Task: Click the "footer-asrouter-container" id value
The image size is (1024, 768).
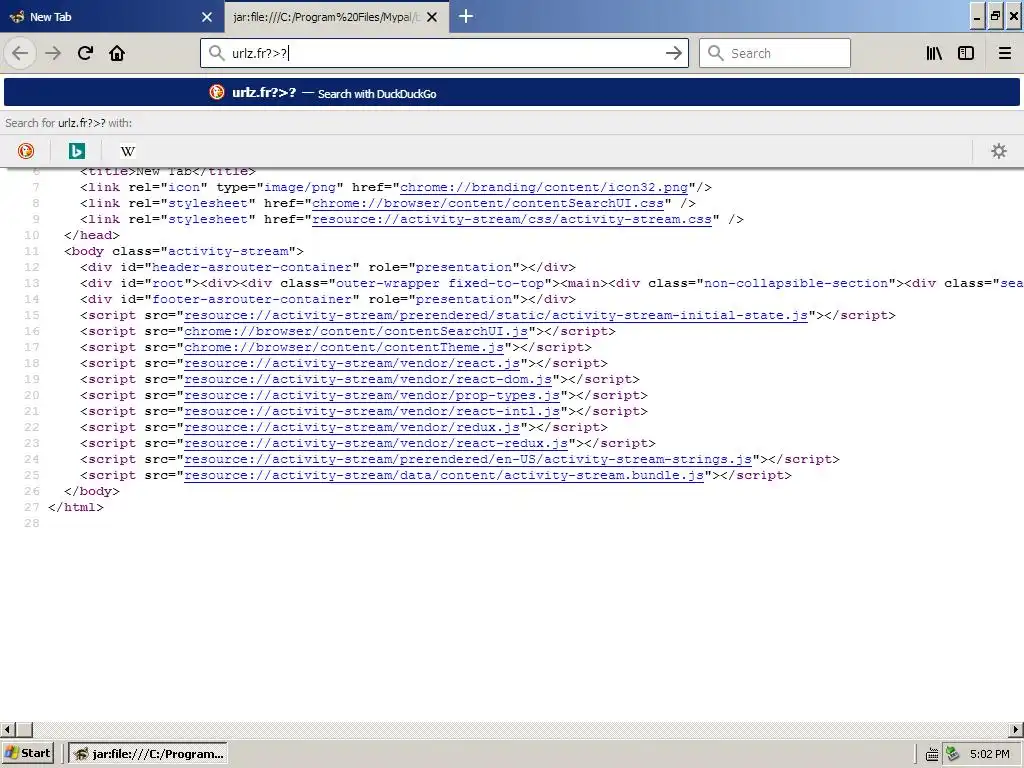Action: (x=252, y=299)
